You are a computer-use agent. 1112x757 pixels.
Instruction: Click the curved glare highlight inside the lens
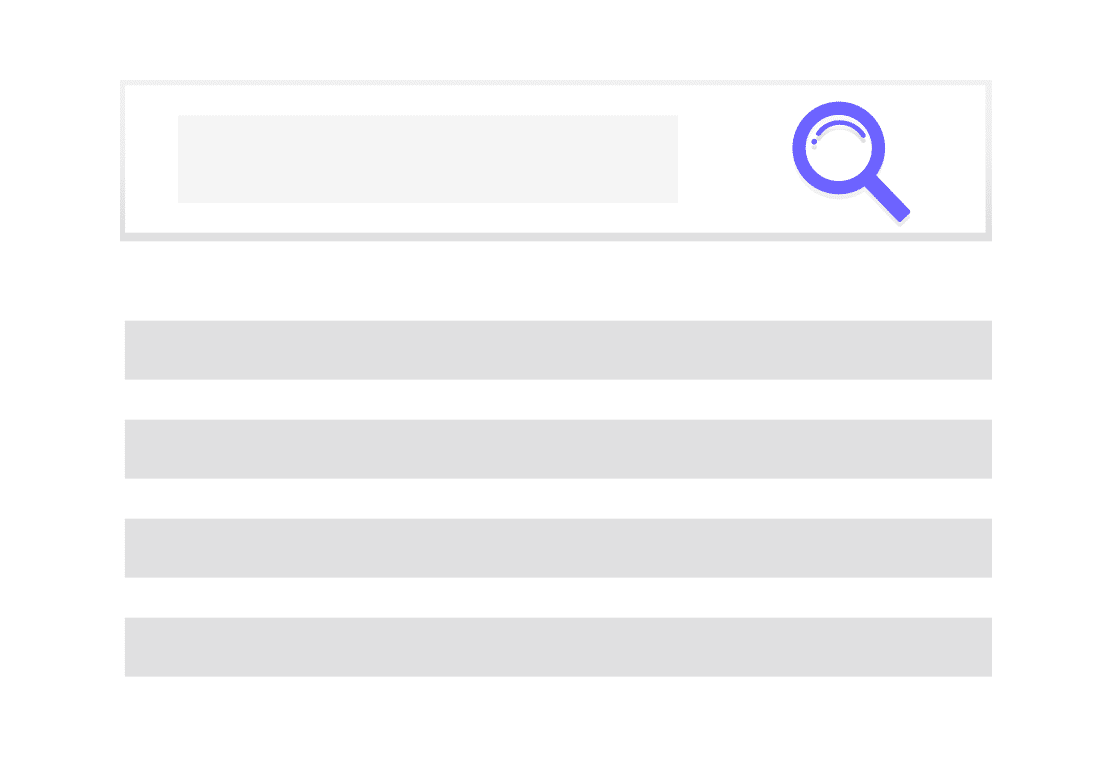tap(840, 128)
